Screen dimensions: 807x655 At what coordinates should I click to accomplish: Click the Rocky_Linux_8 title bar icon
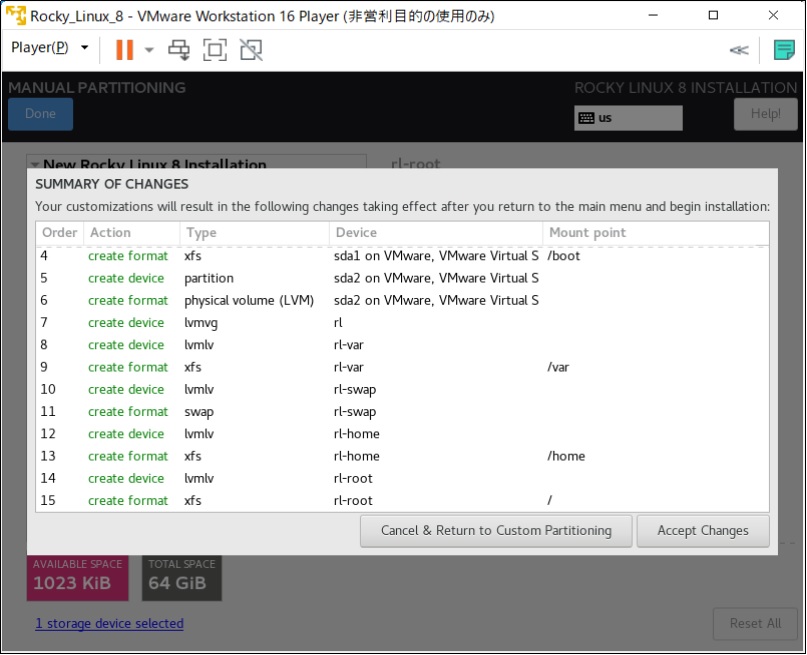[x=14, y=15]
